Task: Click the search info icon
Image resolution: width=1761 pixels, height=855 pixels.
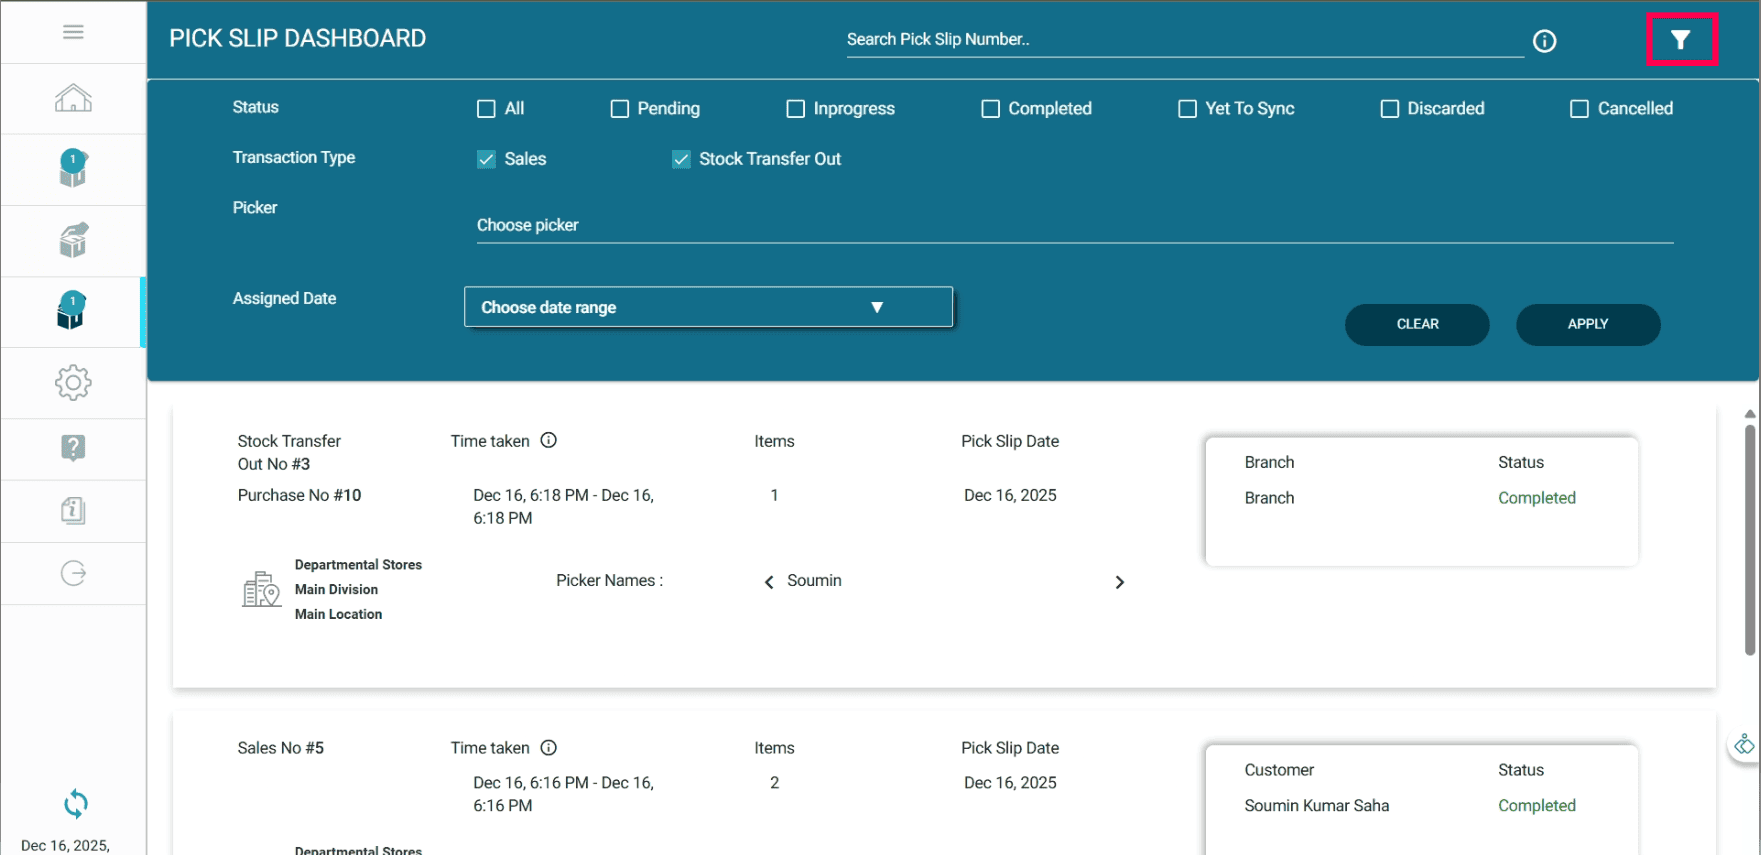Action: [x=1544, y=41]
